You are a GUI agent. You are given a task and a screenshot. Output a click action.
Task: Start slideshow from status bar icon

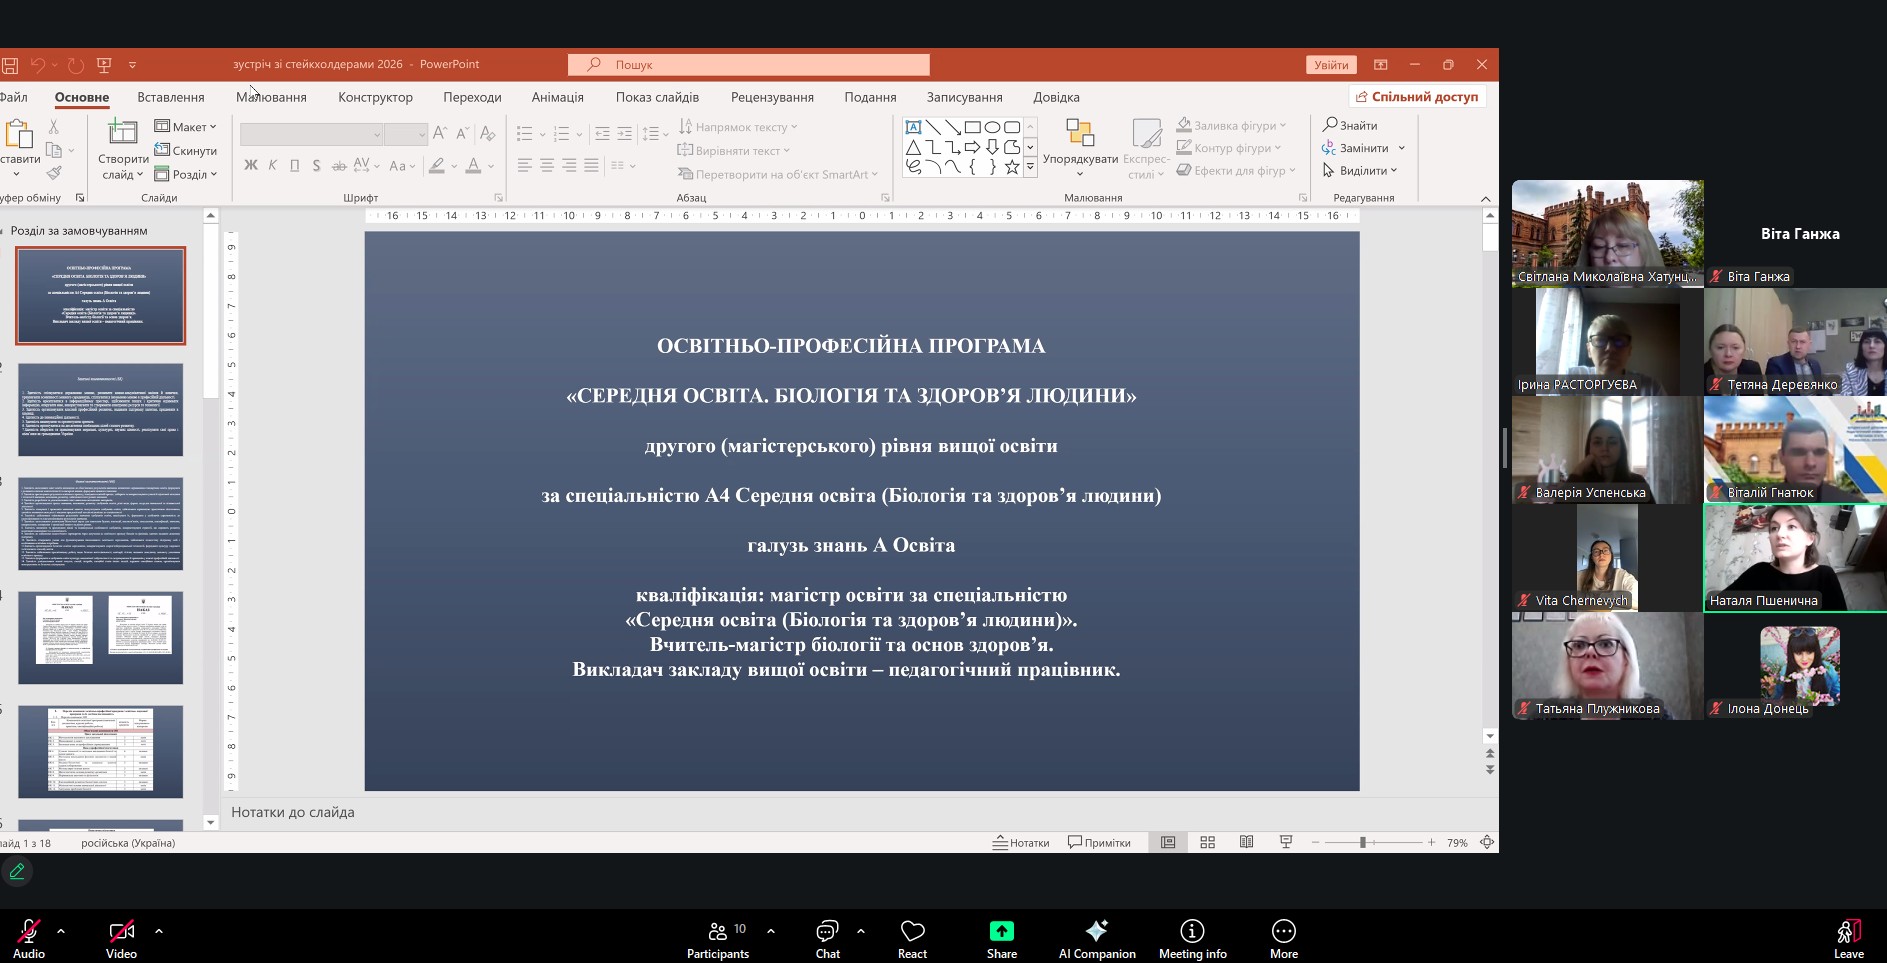1286,843
